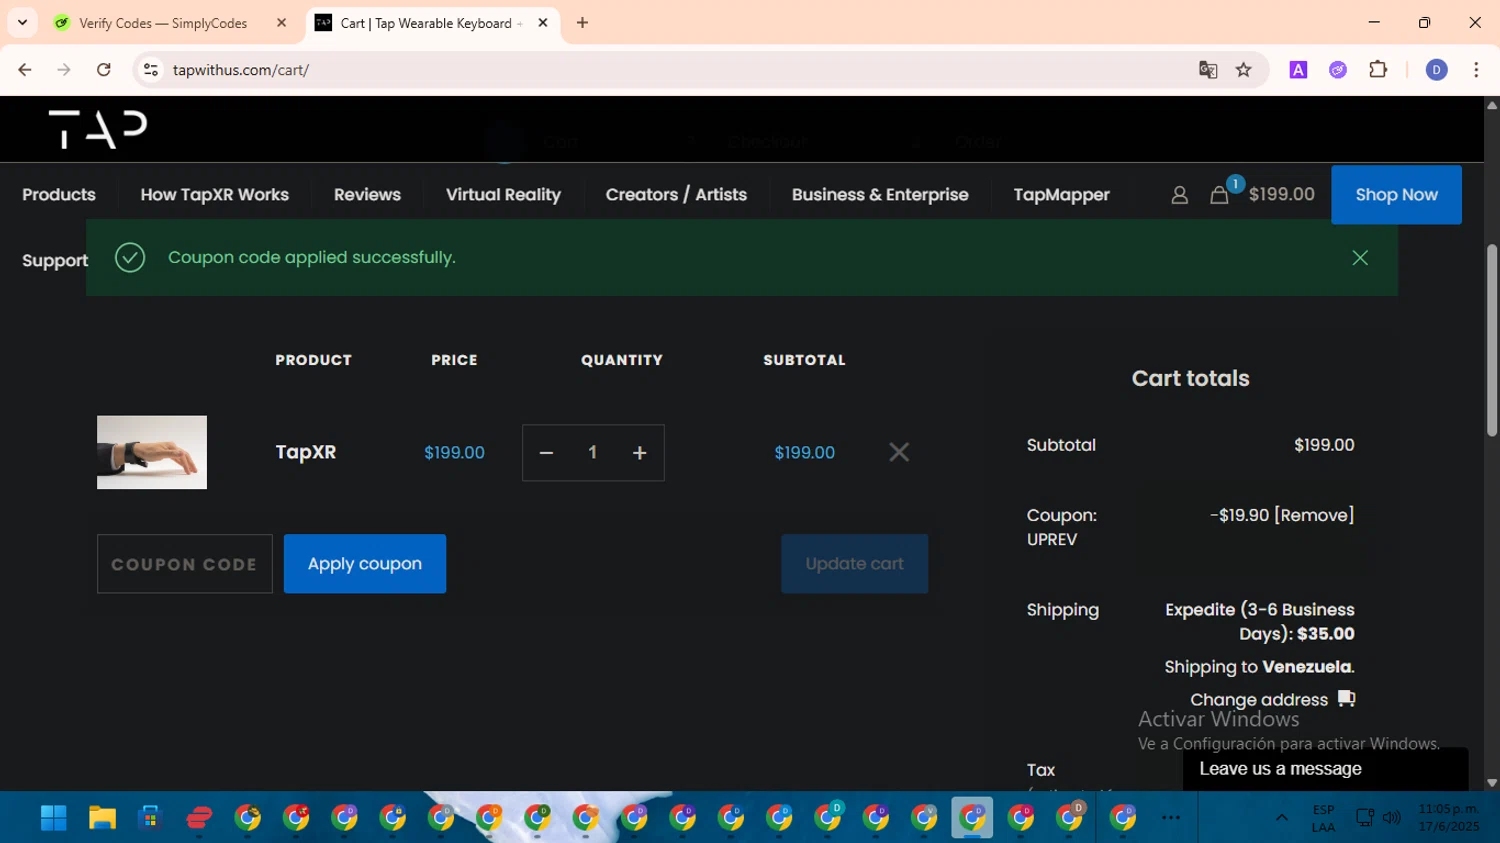Dismiss the coupon success notification
The height and width of the screenshot is (843, 1500).
1360,258
